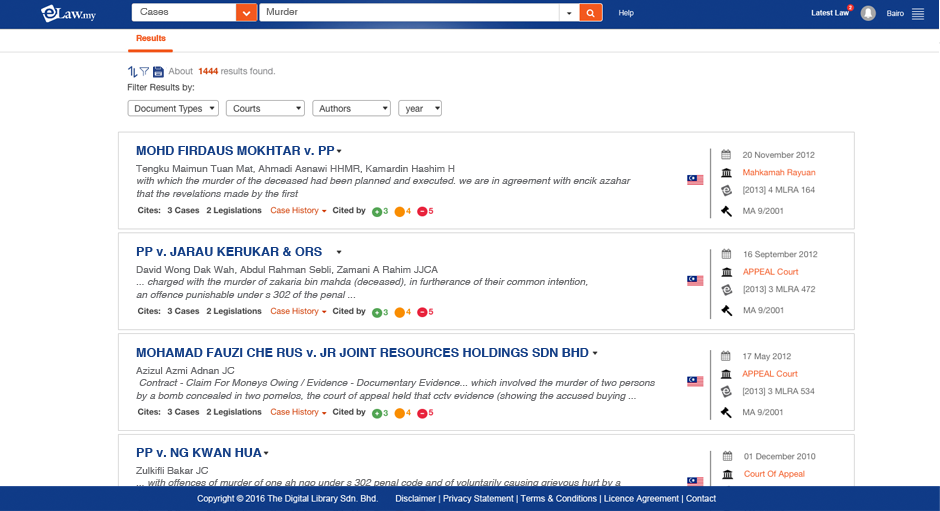Click the sort results arrows icon
Image resolution: width=940 pixels, height=511 pixels.
click(132, 72)
